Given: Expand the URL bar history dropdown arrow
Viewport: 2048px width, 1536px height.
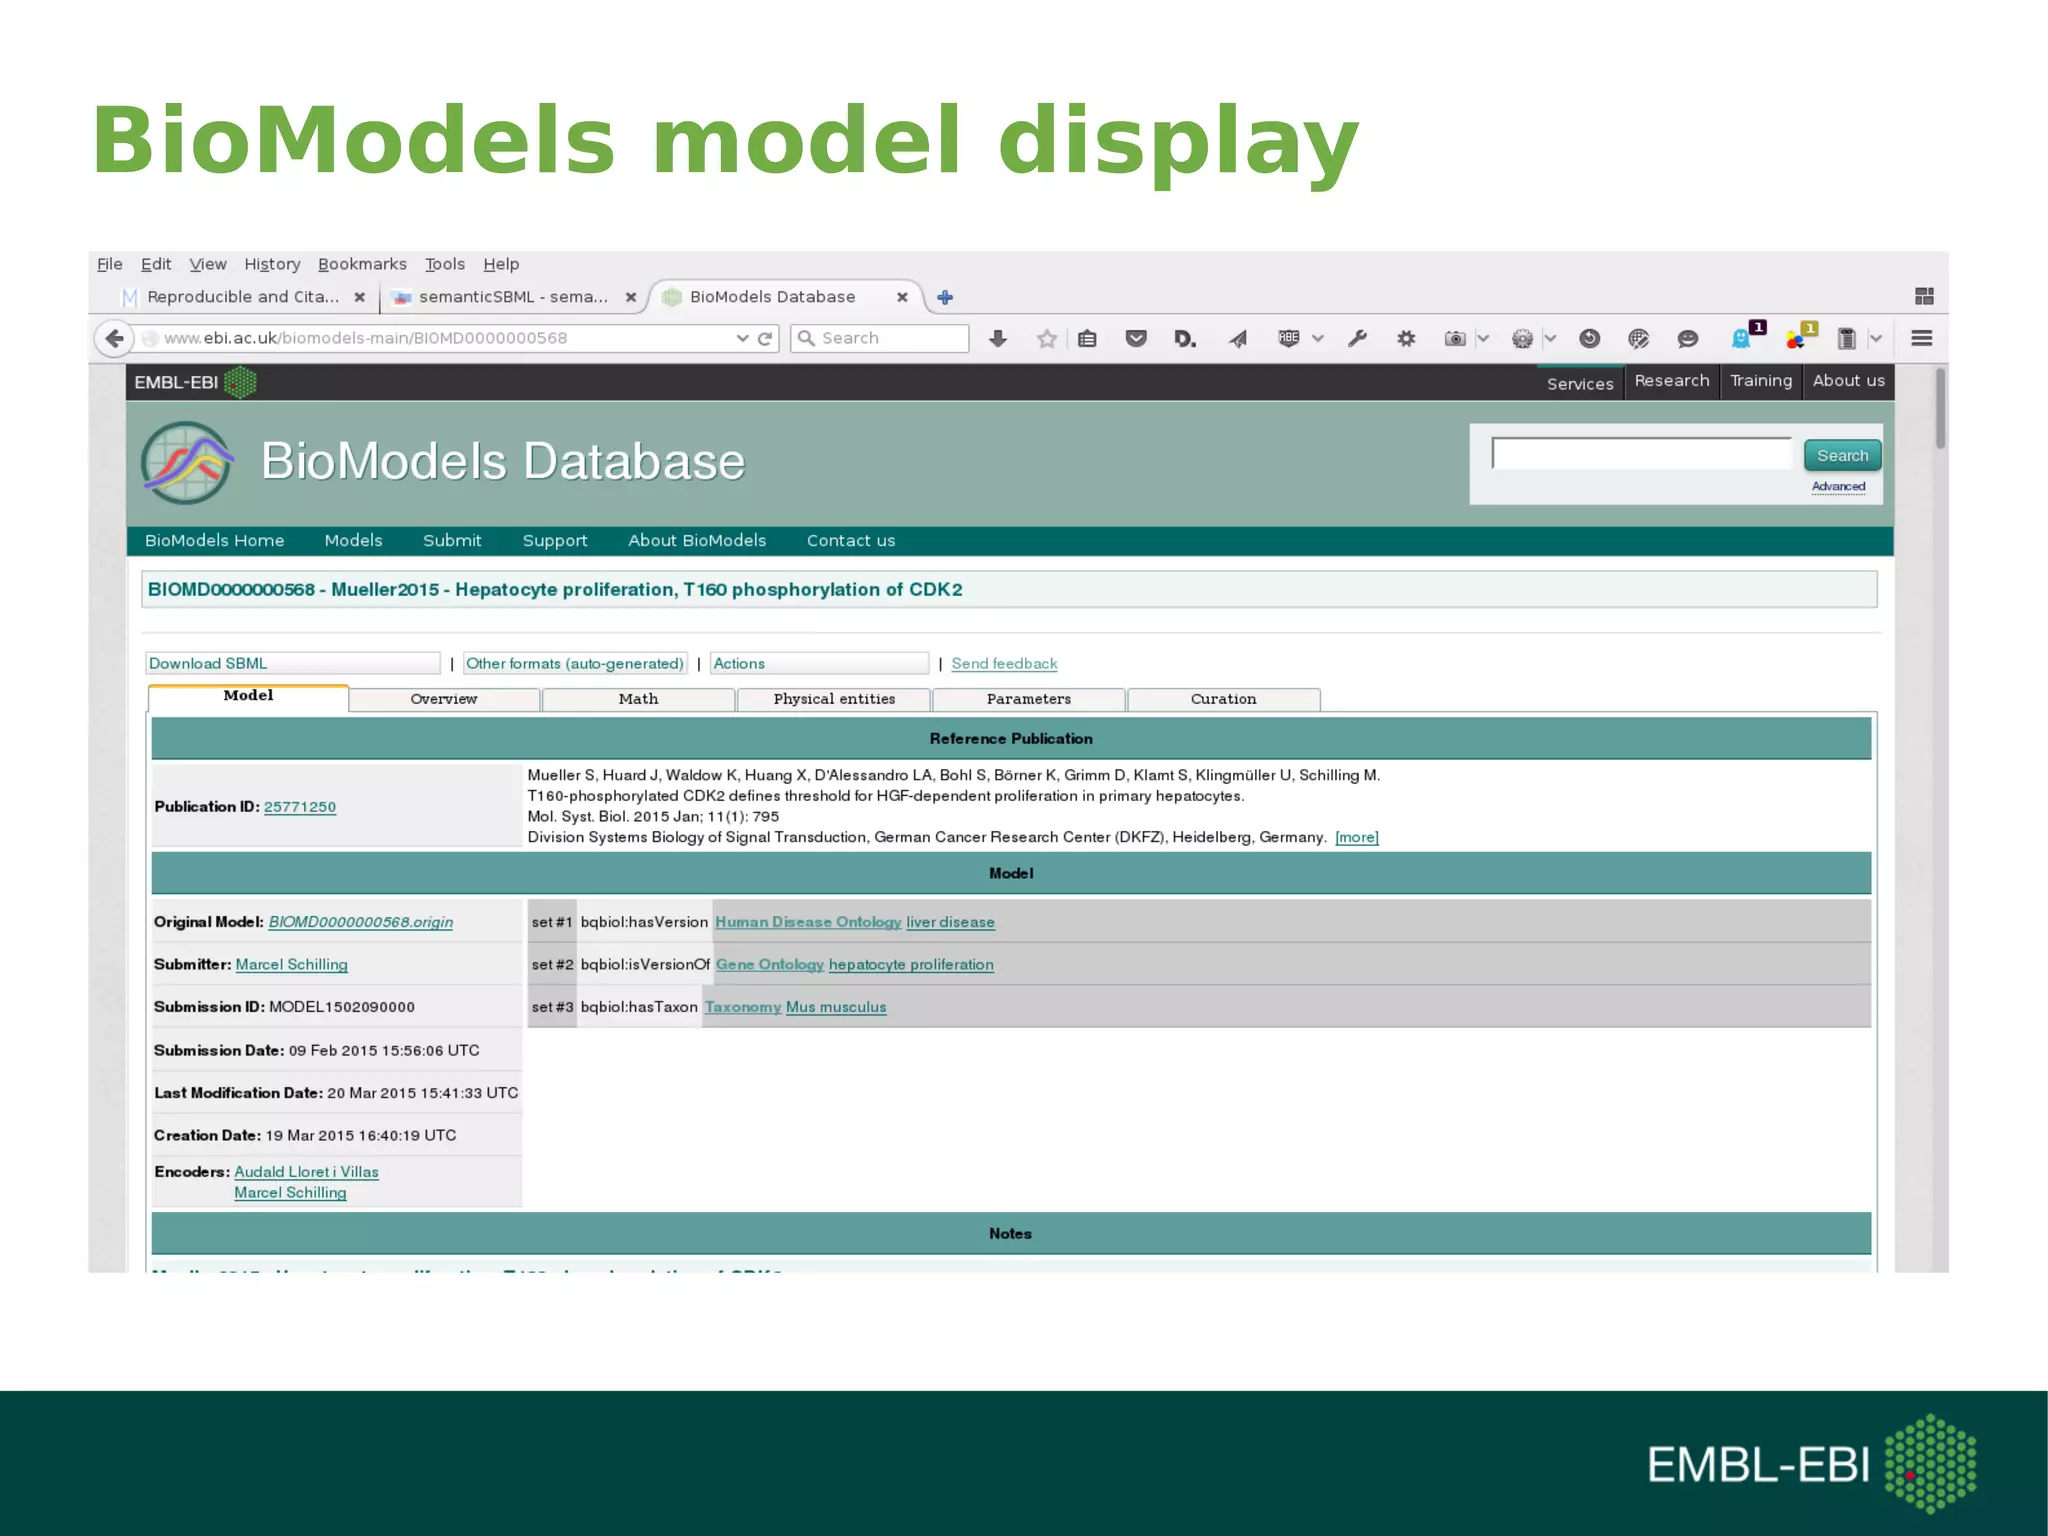Looking at the screenshot, I should coord(742,339).
